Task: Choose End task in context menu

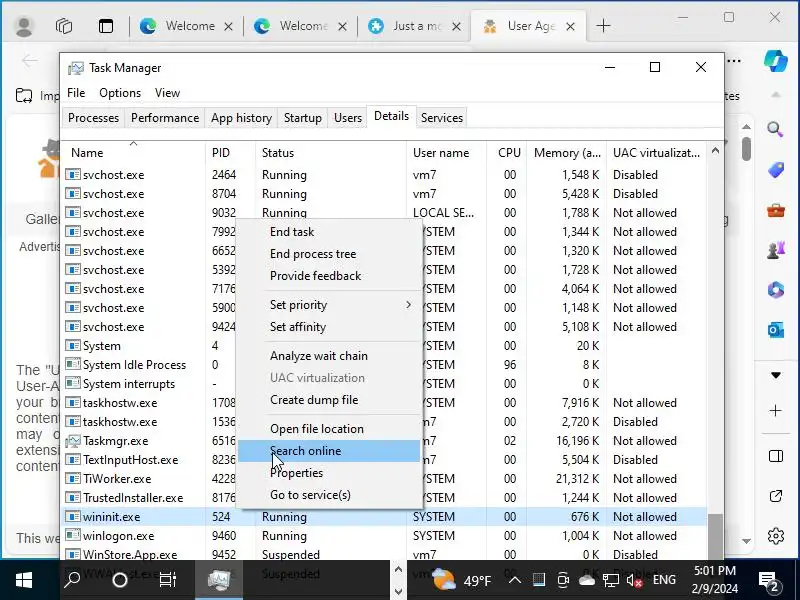Action: pyautogui.click(x=330, y=232)
